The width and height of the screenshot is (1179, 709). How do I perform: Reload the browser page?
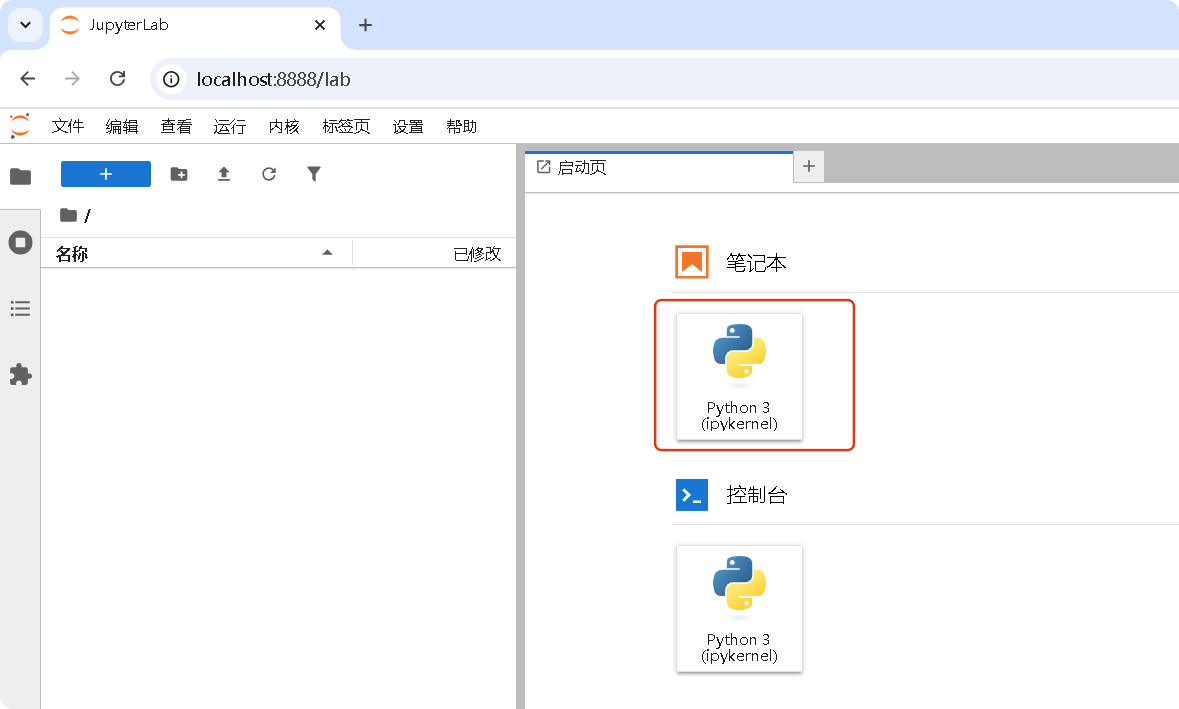tap(117, 79)
